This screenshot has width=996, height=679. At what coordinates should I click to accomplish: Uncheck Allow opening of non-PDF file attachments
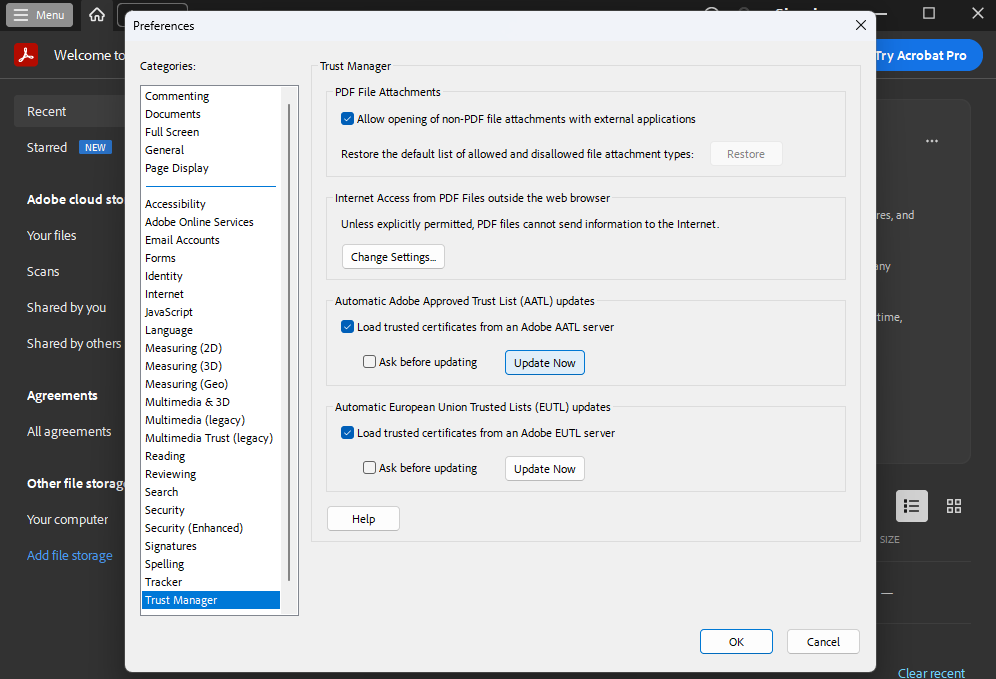pyautogui.click(x=348, y=119)
